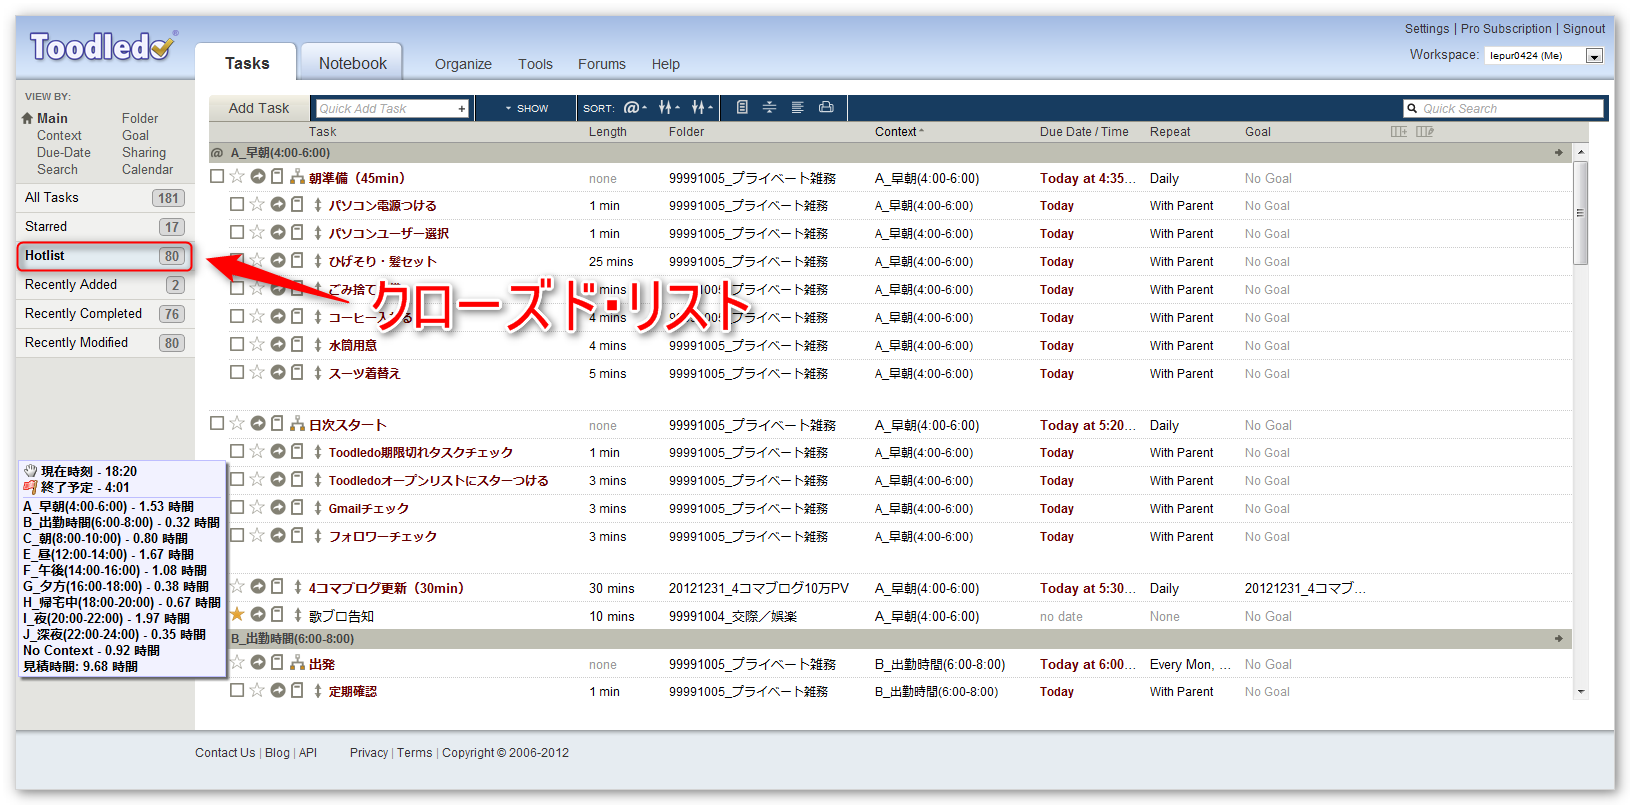The height and width of the screenshot is (805, 1630).
Task: Star the 朝準備 (45min) task
Action: click(x=237, y=177)
